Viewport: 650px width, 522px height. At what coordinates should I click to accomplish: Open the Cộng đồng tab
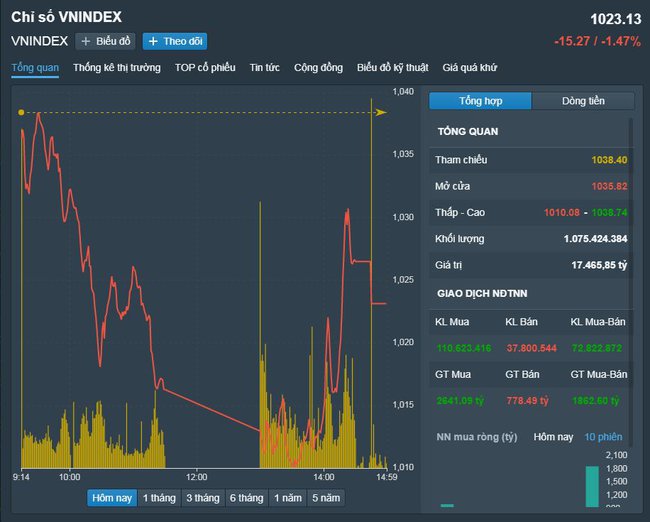(318, 68)
